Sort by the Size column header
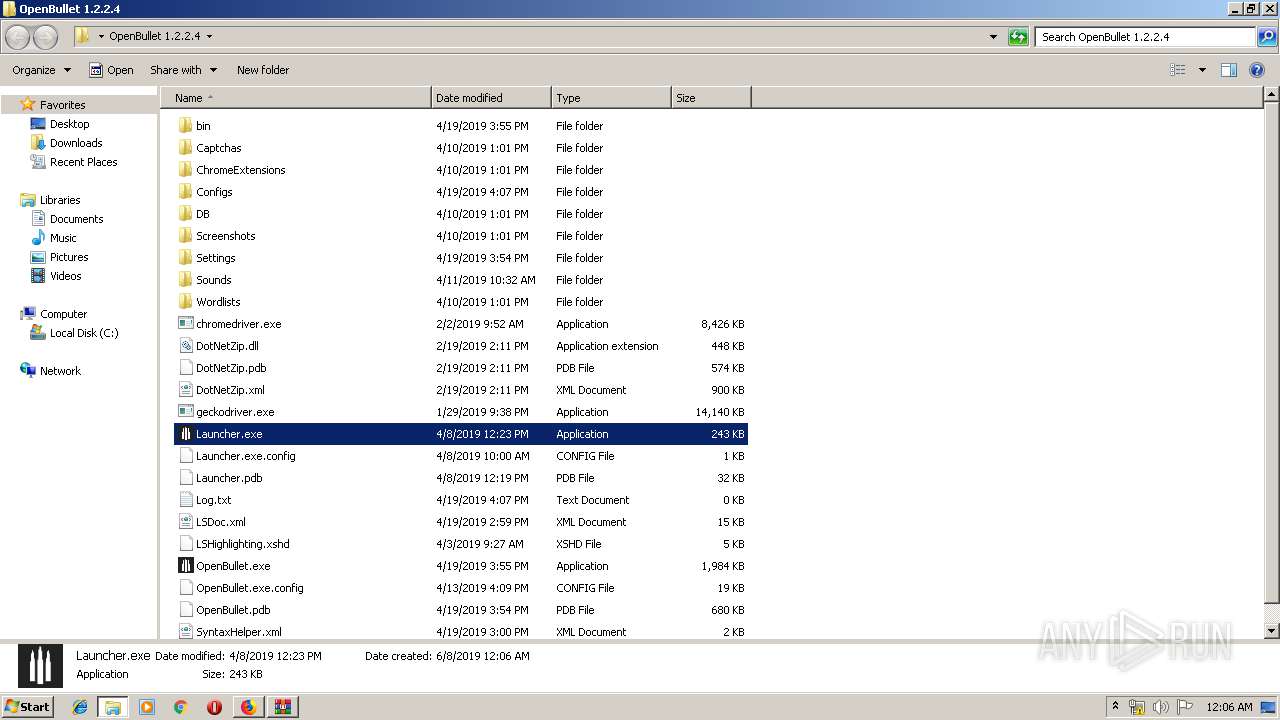1280x720 pixels. pyautogui.click(x=711, y=98)
